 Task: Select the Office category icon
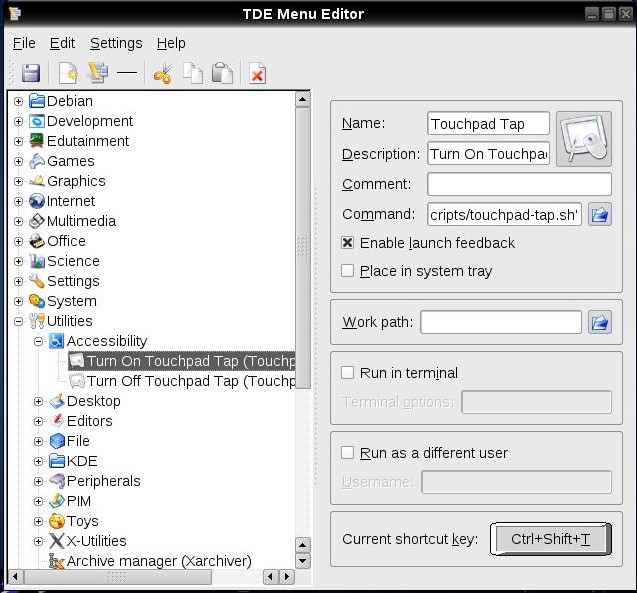click(x=37, y=241)
